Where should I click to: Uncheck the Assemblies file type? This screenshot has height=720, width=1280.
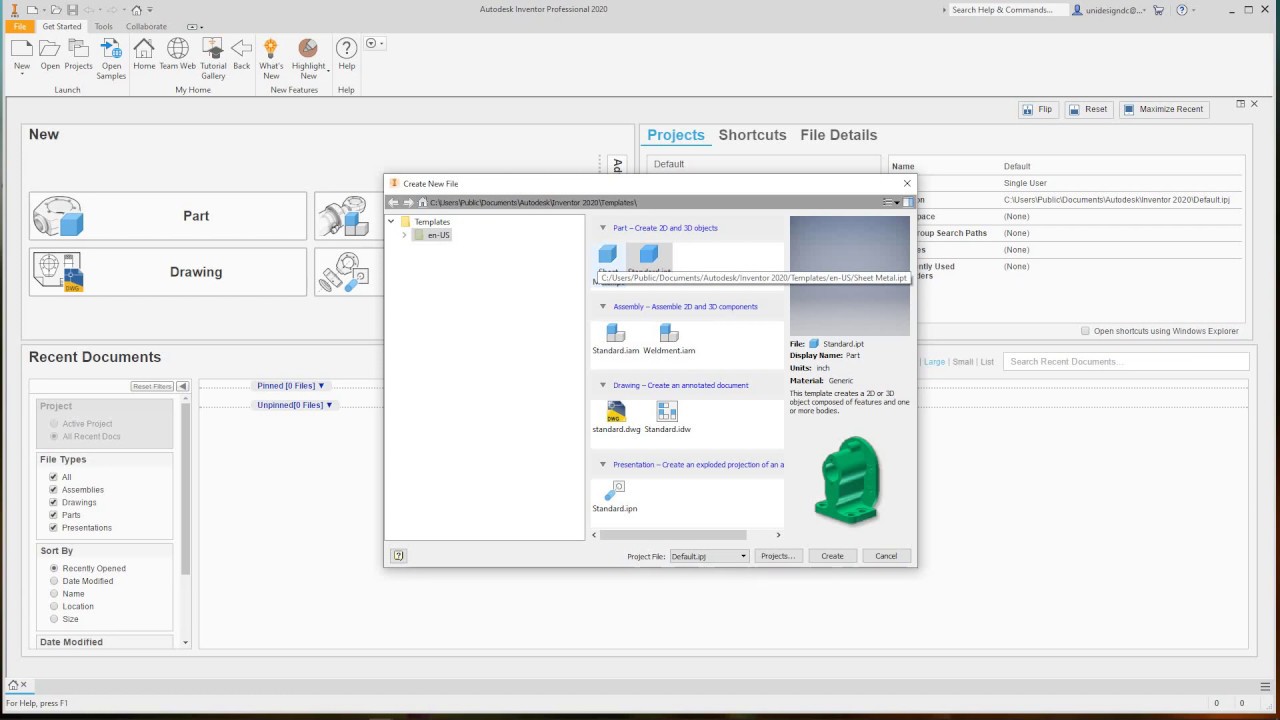tap(53, 490)
